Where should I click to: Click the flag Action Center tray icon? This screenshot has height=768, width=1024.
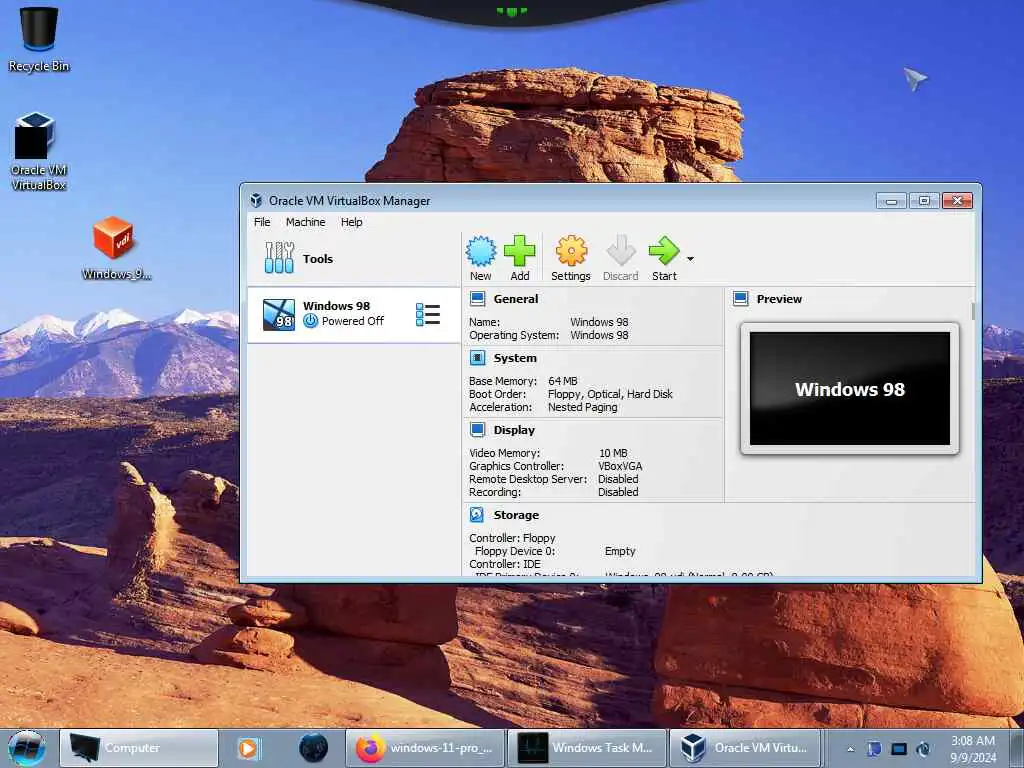point(874,749)
